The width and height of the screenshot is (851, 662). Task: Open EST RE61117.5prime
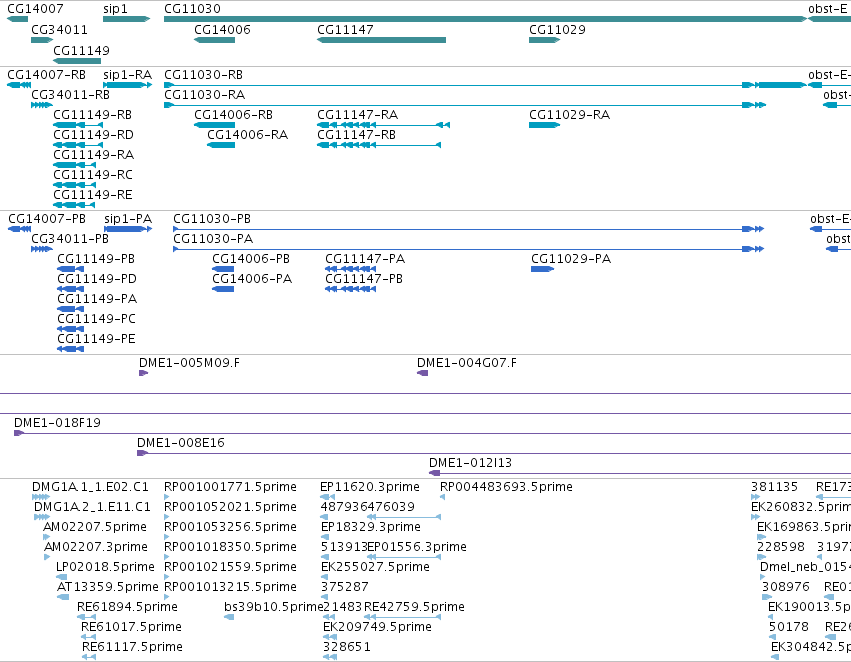point(132,647)
